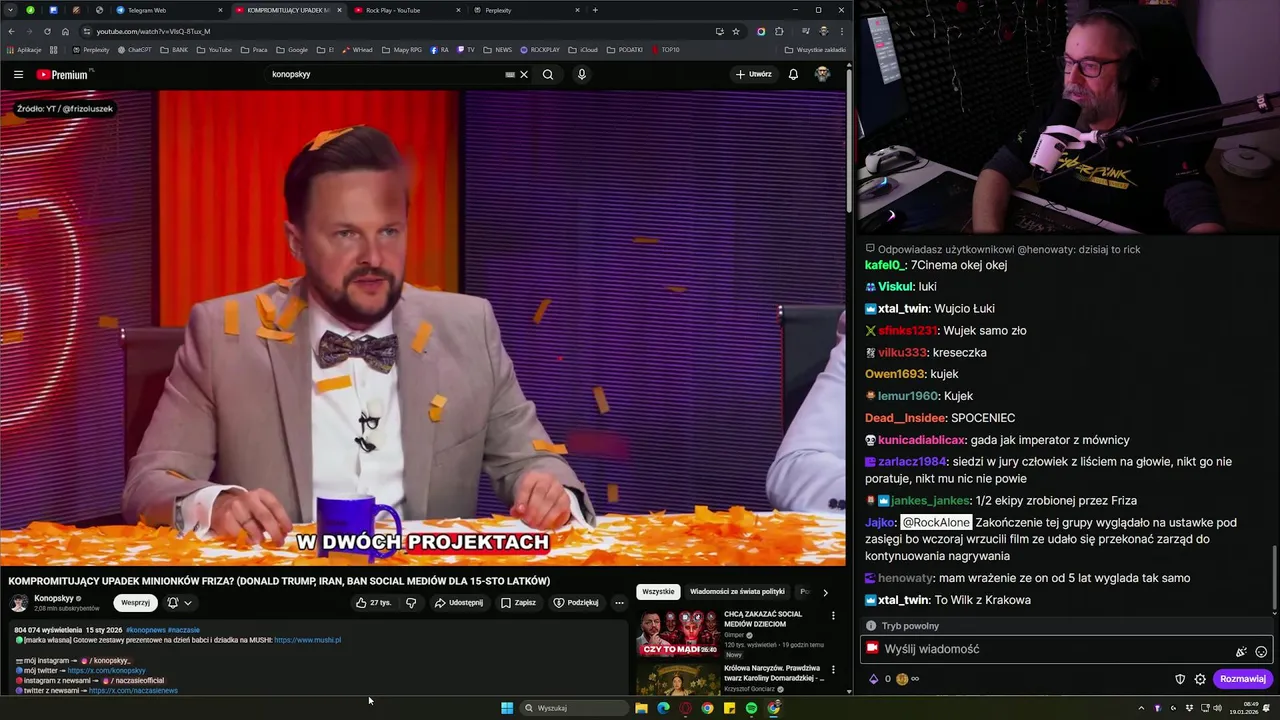
Task: Open File Explorer from the taskbar
Action: click(641, 708)
